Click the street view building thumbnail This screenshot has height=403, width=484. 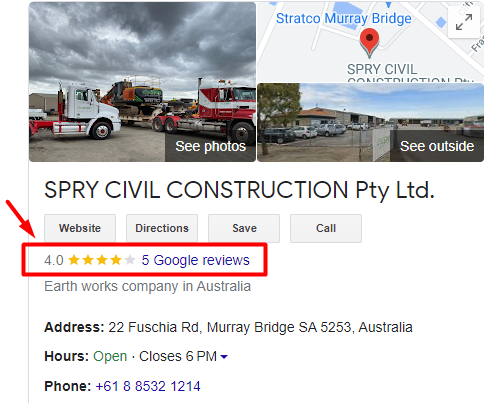tap(370, 122)
